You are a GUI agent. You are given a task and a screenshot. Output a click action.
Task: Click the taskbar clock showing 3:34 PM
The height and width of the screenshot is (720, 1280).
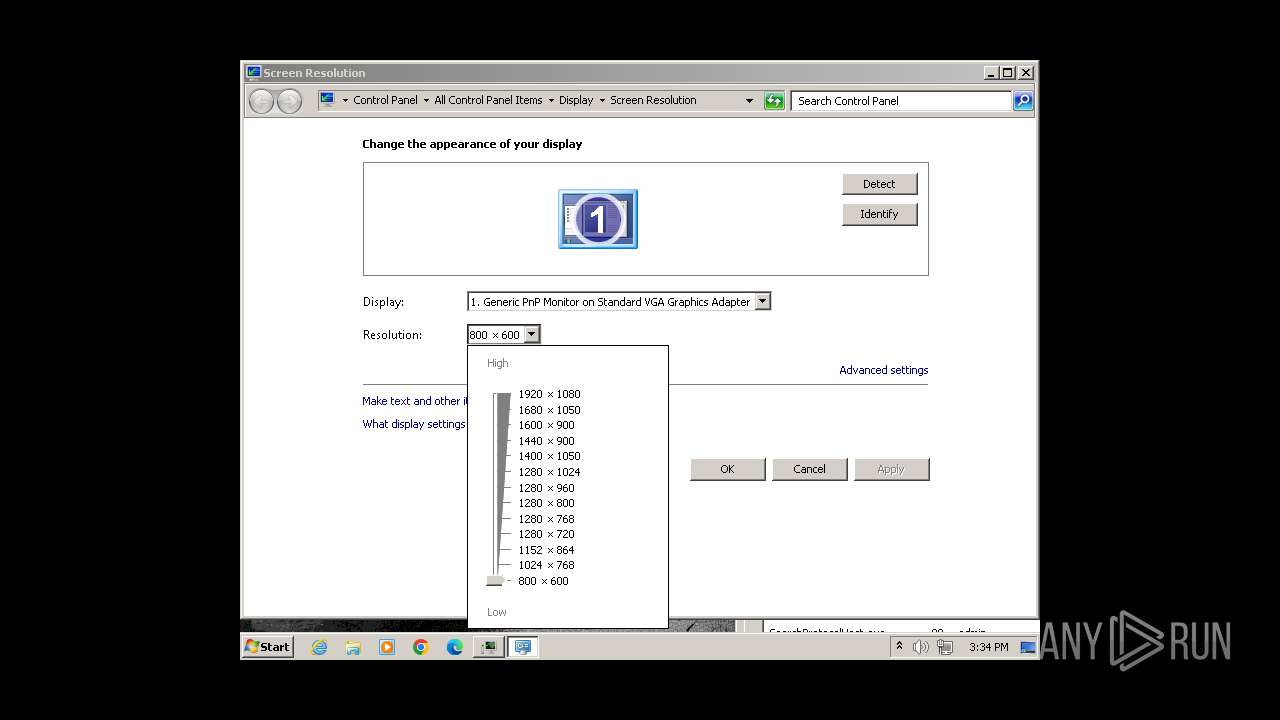(988, 647)
